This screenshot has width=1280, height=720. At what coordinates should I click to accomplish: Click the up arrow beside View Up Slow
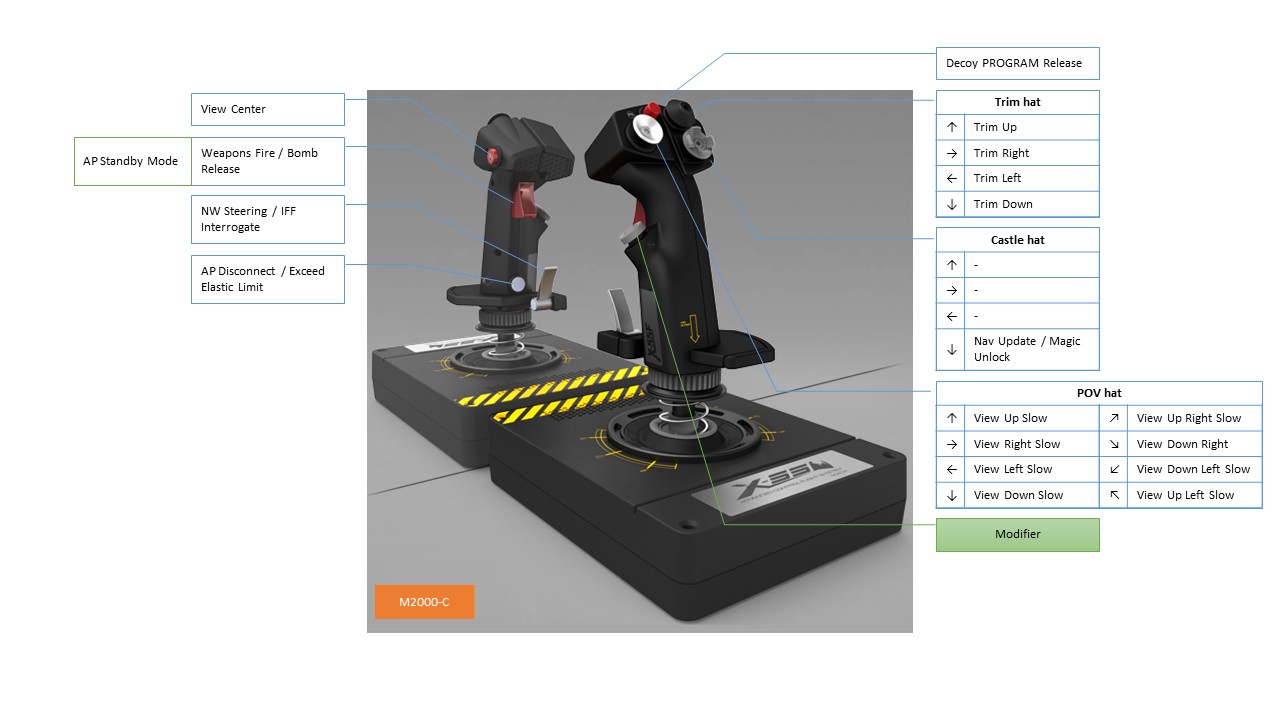[951, 418]
